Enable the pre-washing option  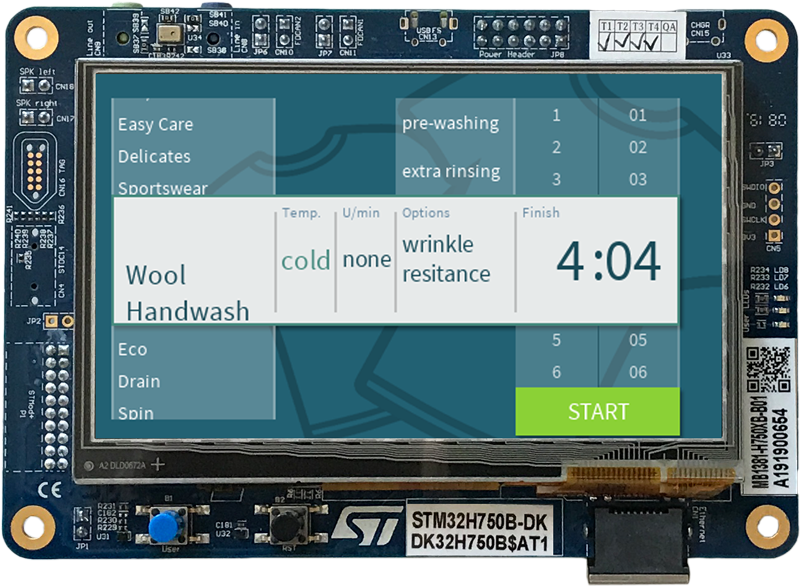click(x=450, y=124)
